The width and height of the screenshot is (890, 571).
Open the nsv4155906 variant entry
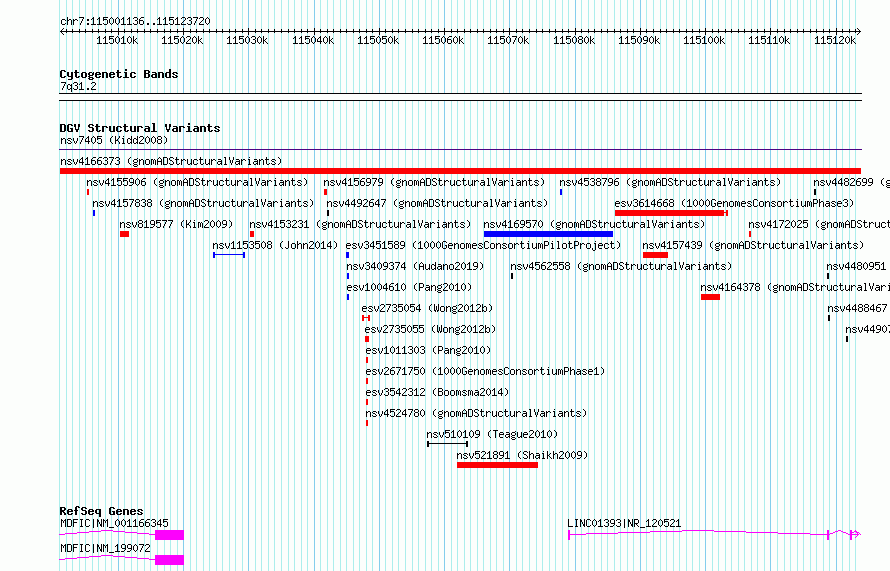[197, 182]
